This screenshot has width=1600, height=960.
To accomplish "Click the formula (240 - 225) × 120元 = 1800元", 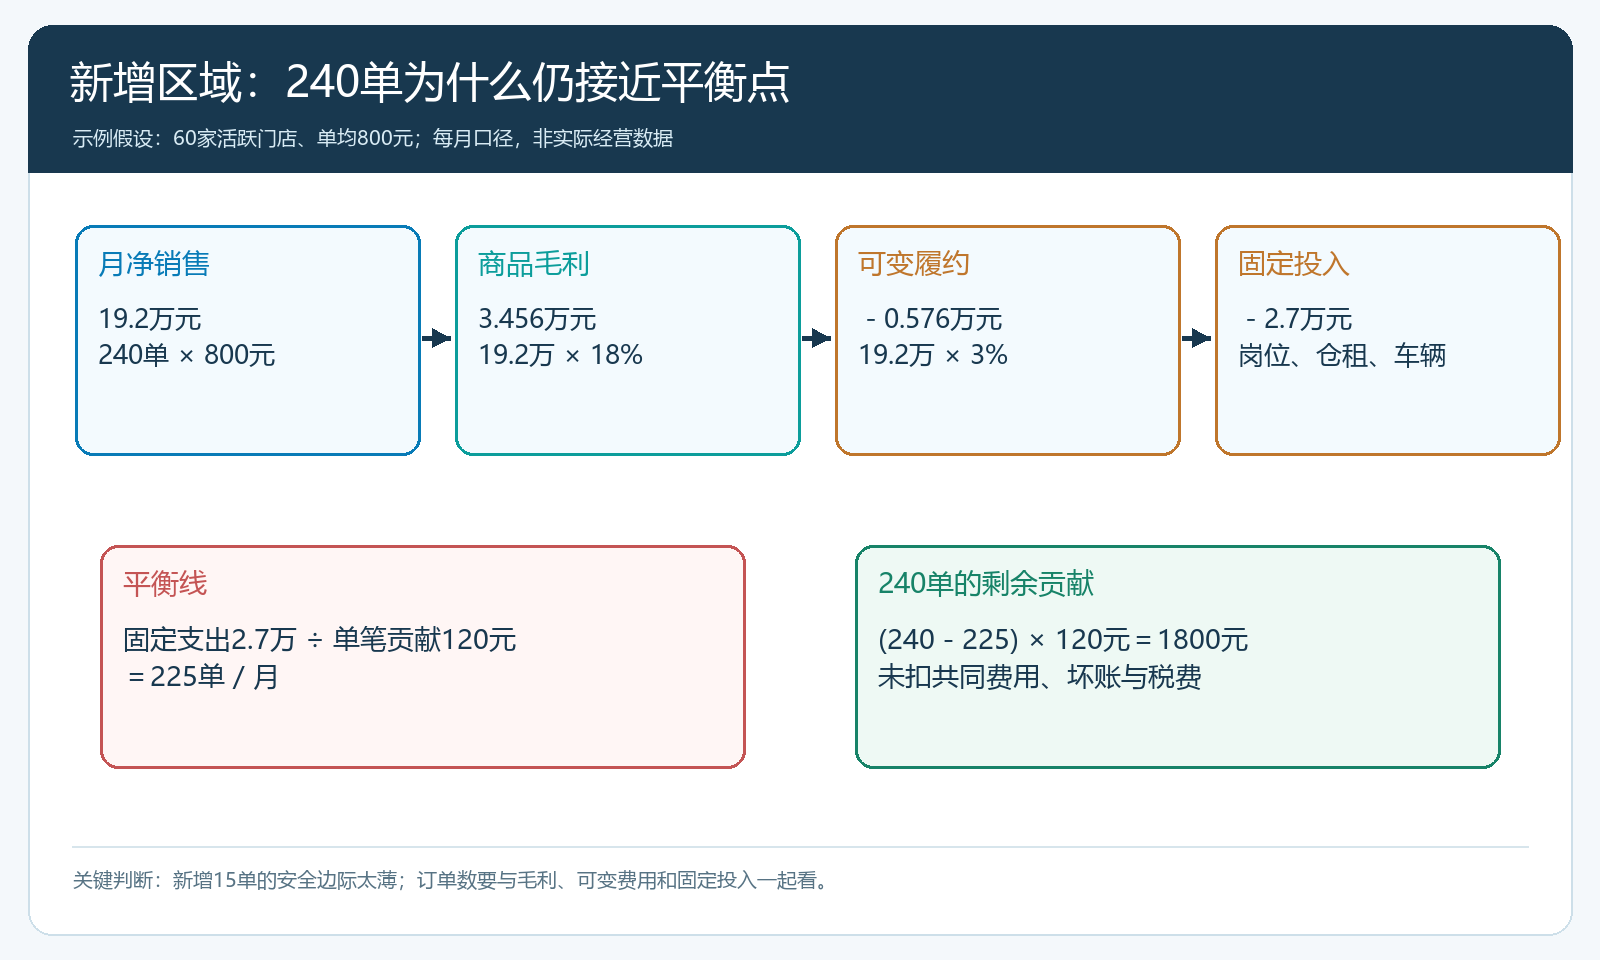I will pyautogui.click(x=1063, y=639).
